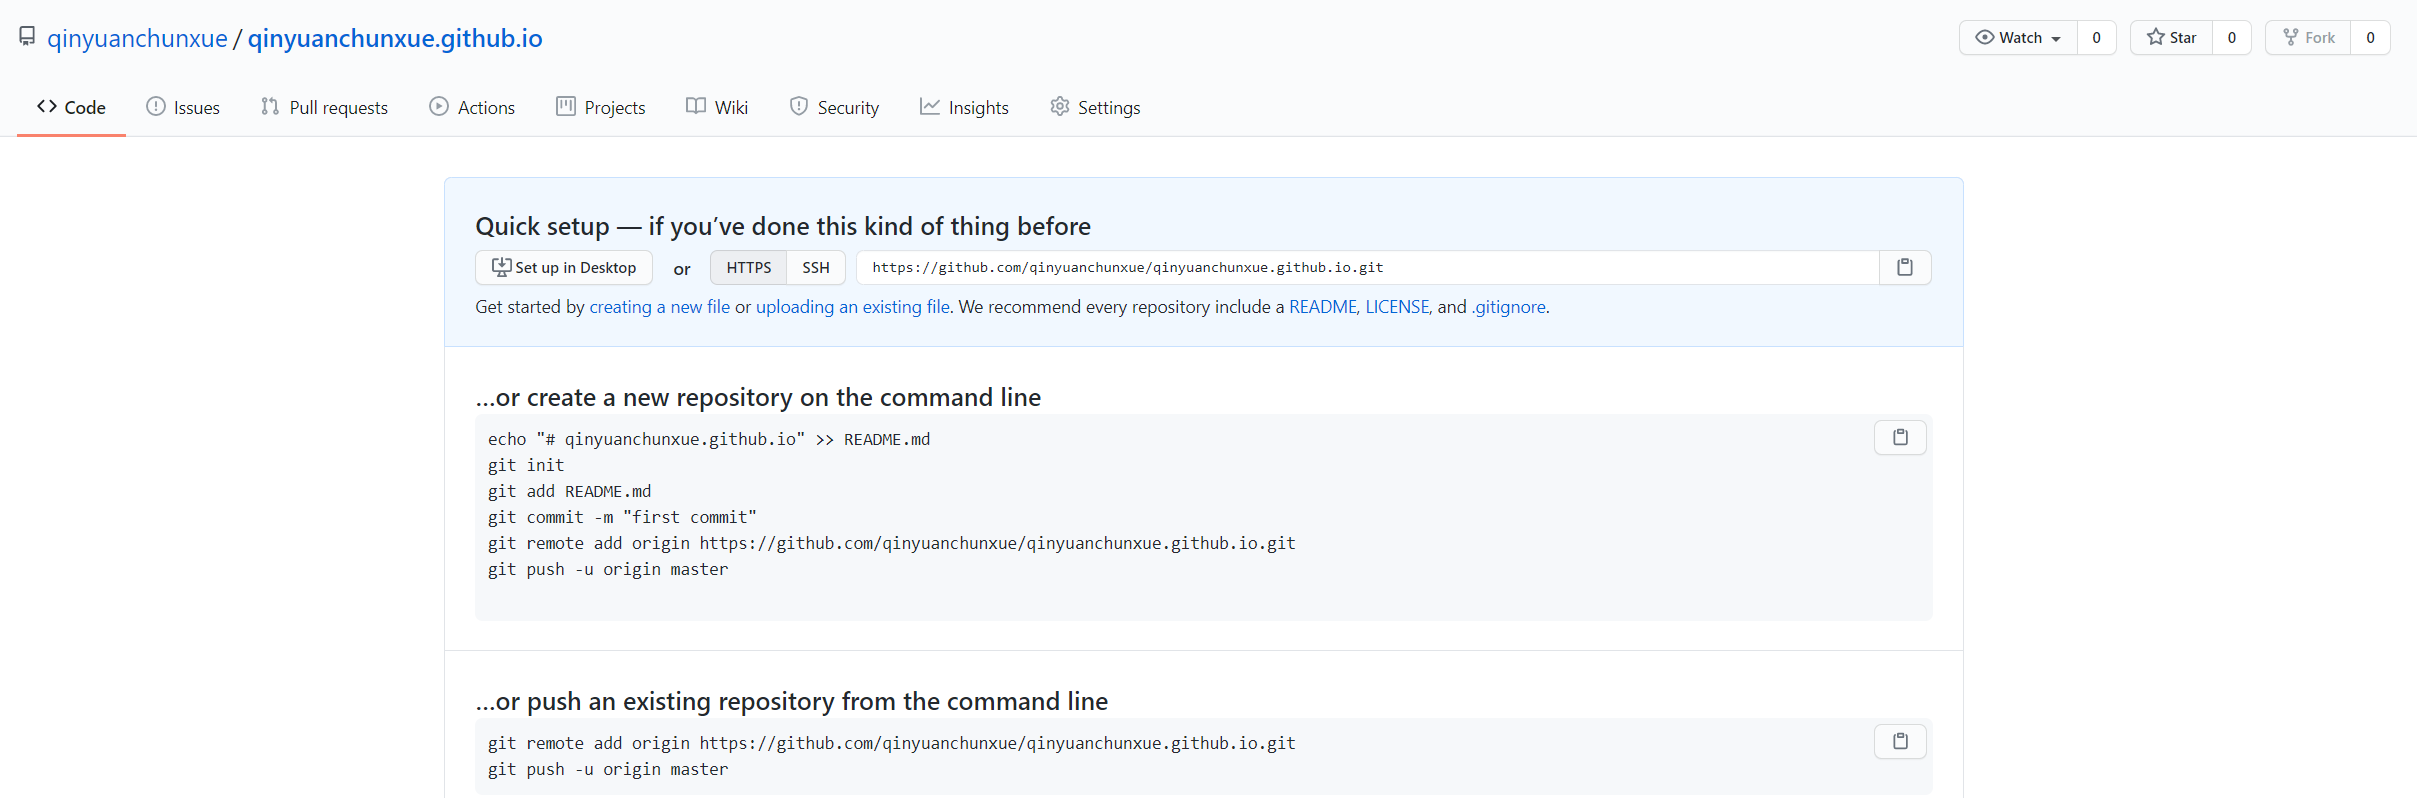Open the qinyuanchunxue owner profile link
Viewport: 2417px width, 798px height.
tap(137, 38)
